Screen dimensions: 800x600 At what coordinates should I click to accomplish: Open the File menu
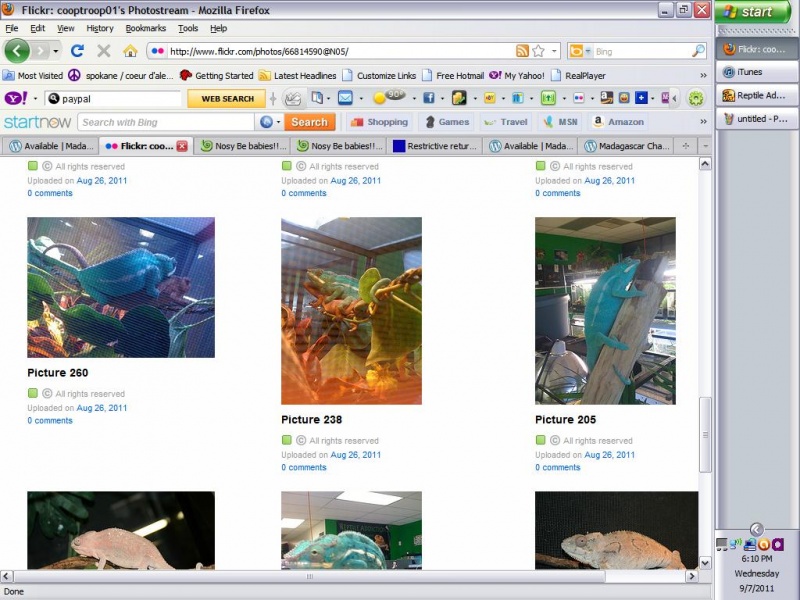tap(12, 28)
